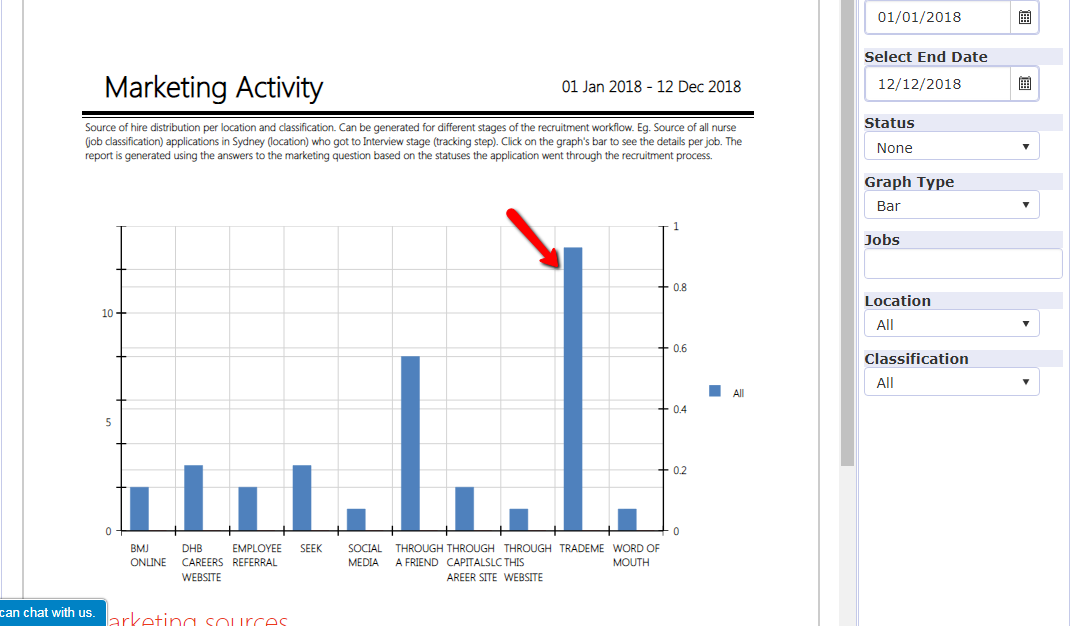The image size is (1073, 626).
Task: Click the Graph Type label
Action: tap(909, 182)
